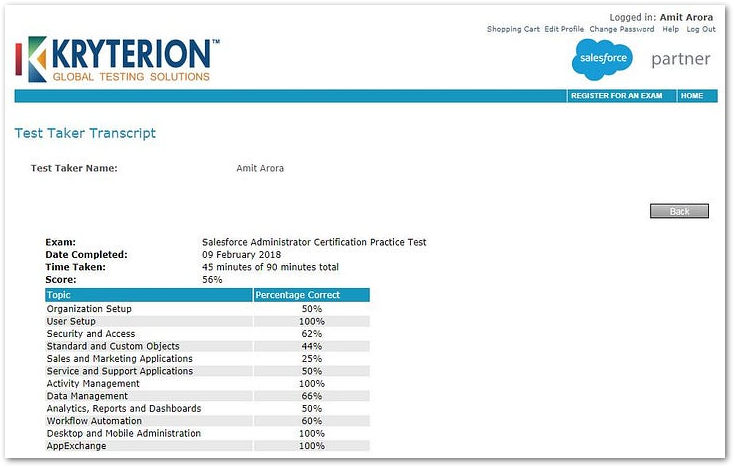The width and height of the screenshot is (734, 467).
Task: Click the date 09 February 2018
Action: point(242,255)
